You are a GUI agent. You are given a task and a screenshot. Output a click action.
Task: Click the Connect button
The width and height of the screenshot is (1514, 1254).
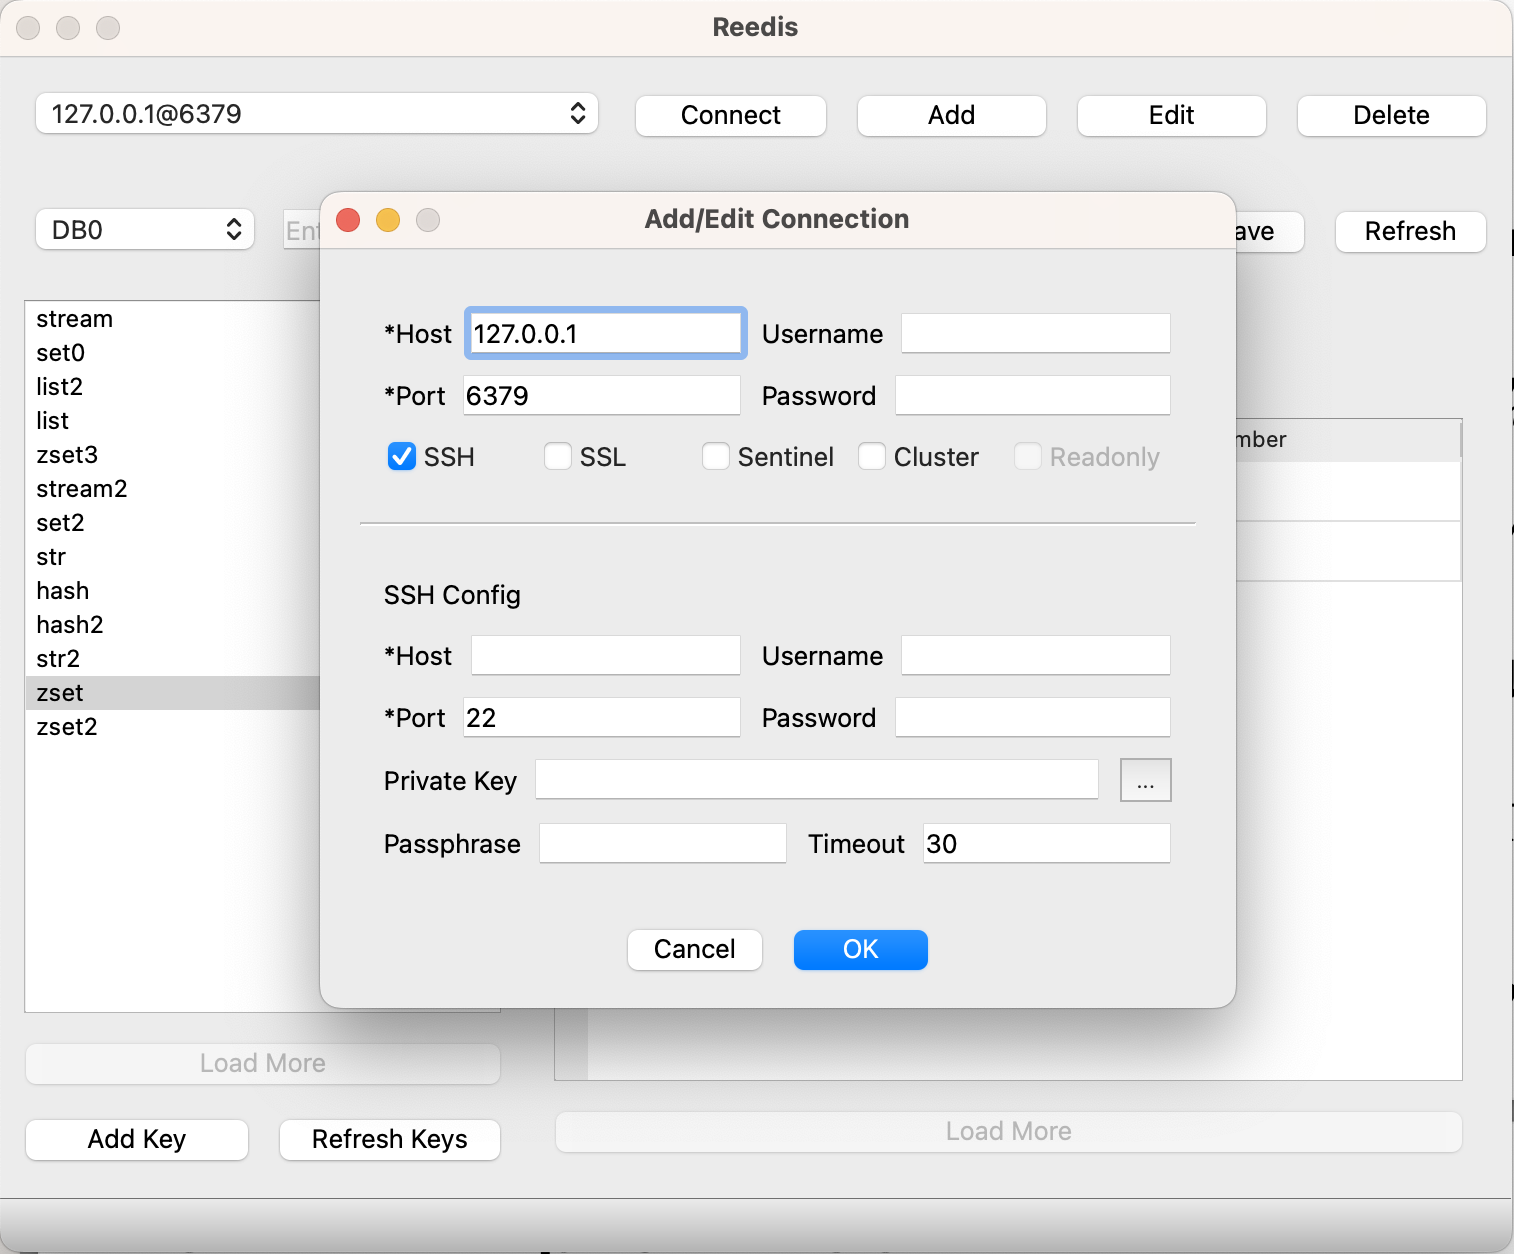[x=731, y=115]
